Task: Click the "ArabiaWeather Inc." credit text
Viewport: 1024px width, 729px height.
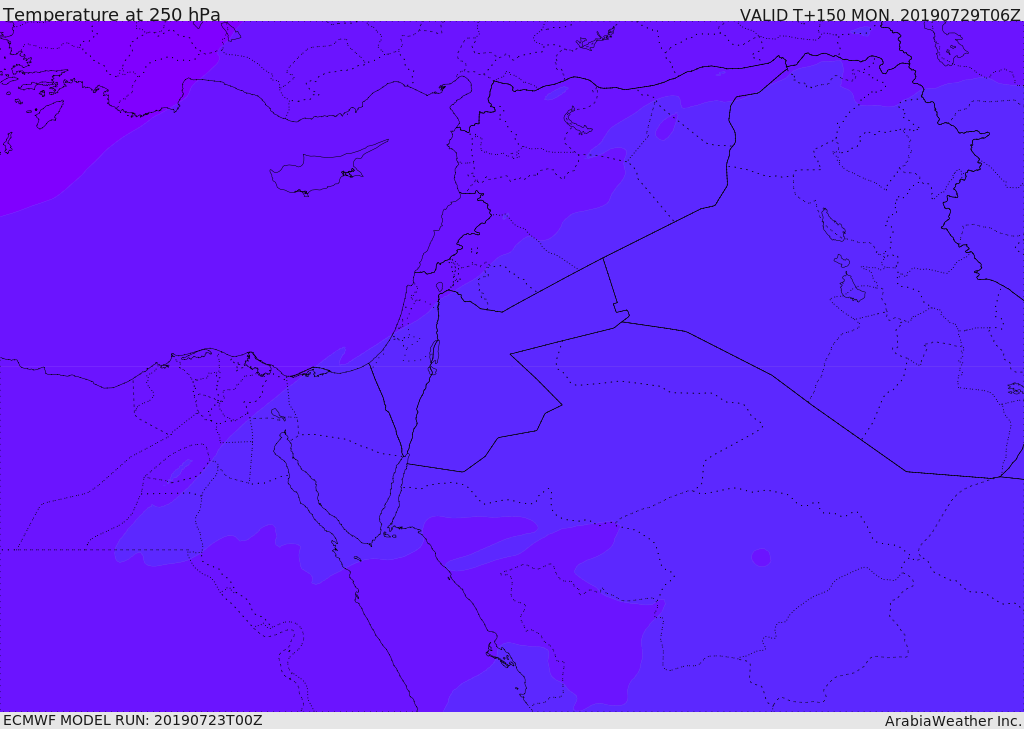Action: tap(953, 721)
